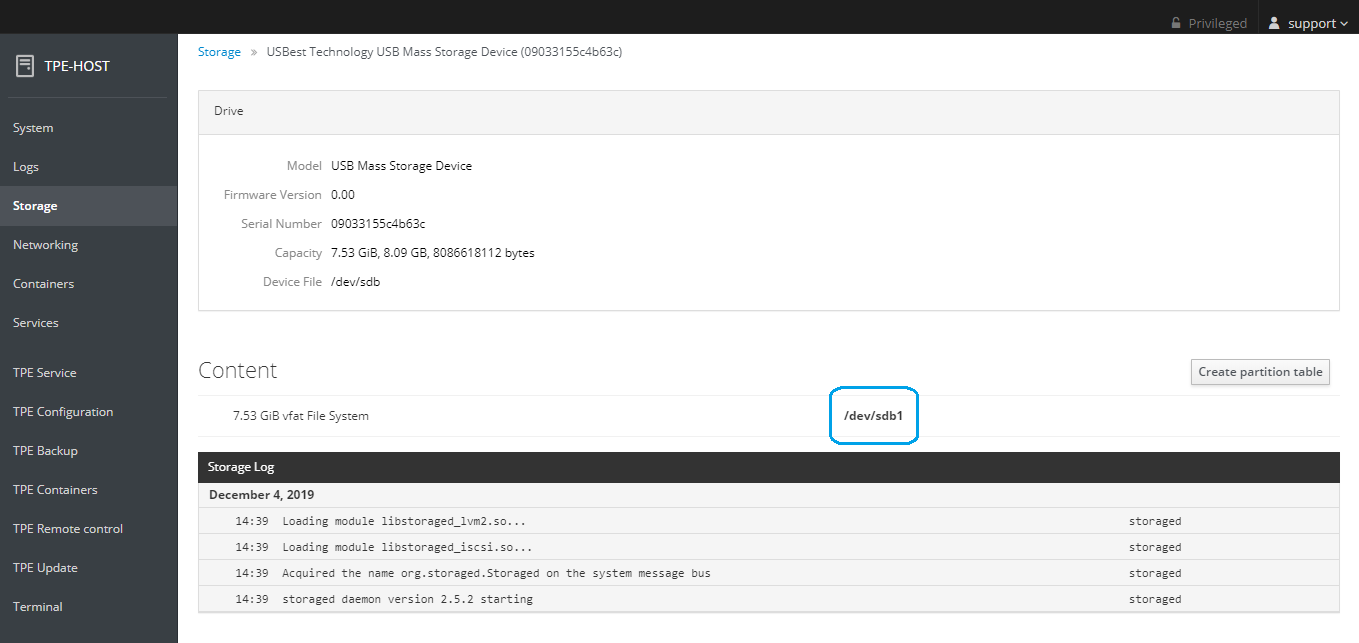The height and width of the screenshot is (643, 1359).
Task: Open TPE Service page
Action: [45, 373]
